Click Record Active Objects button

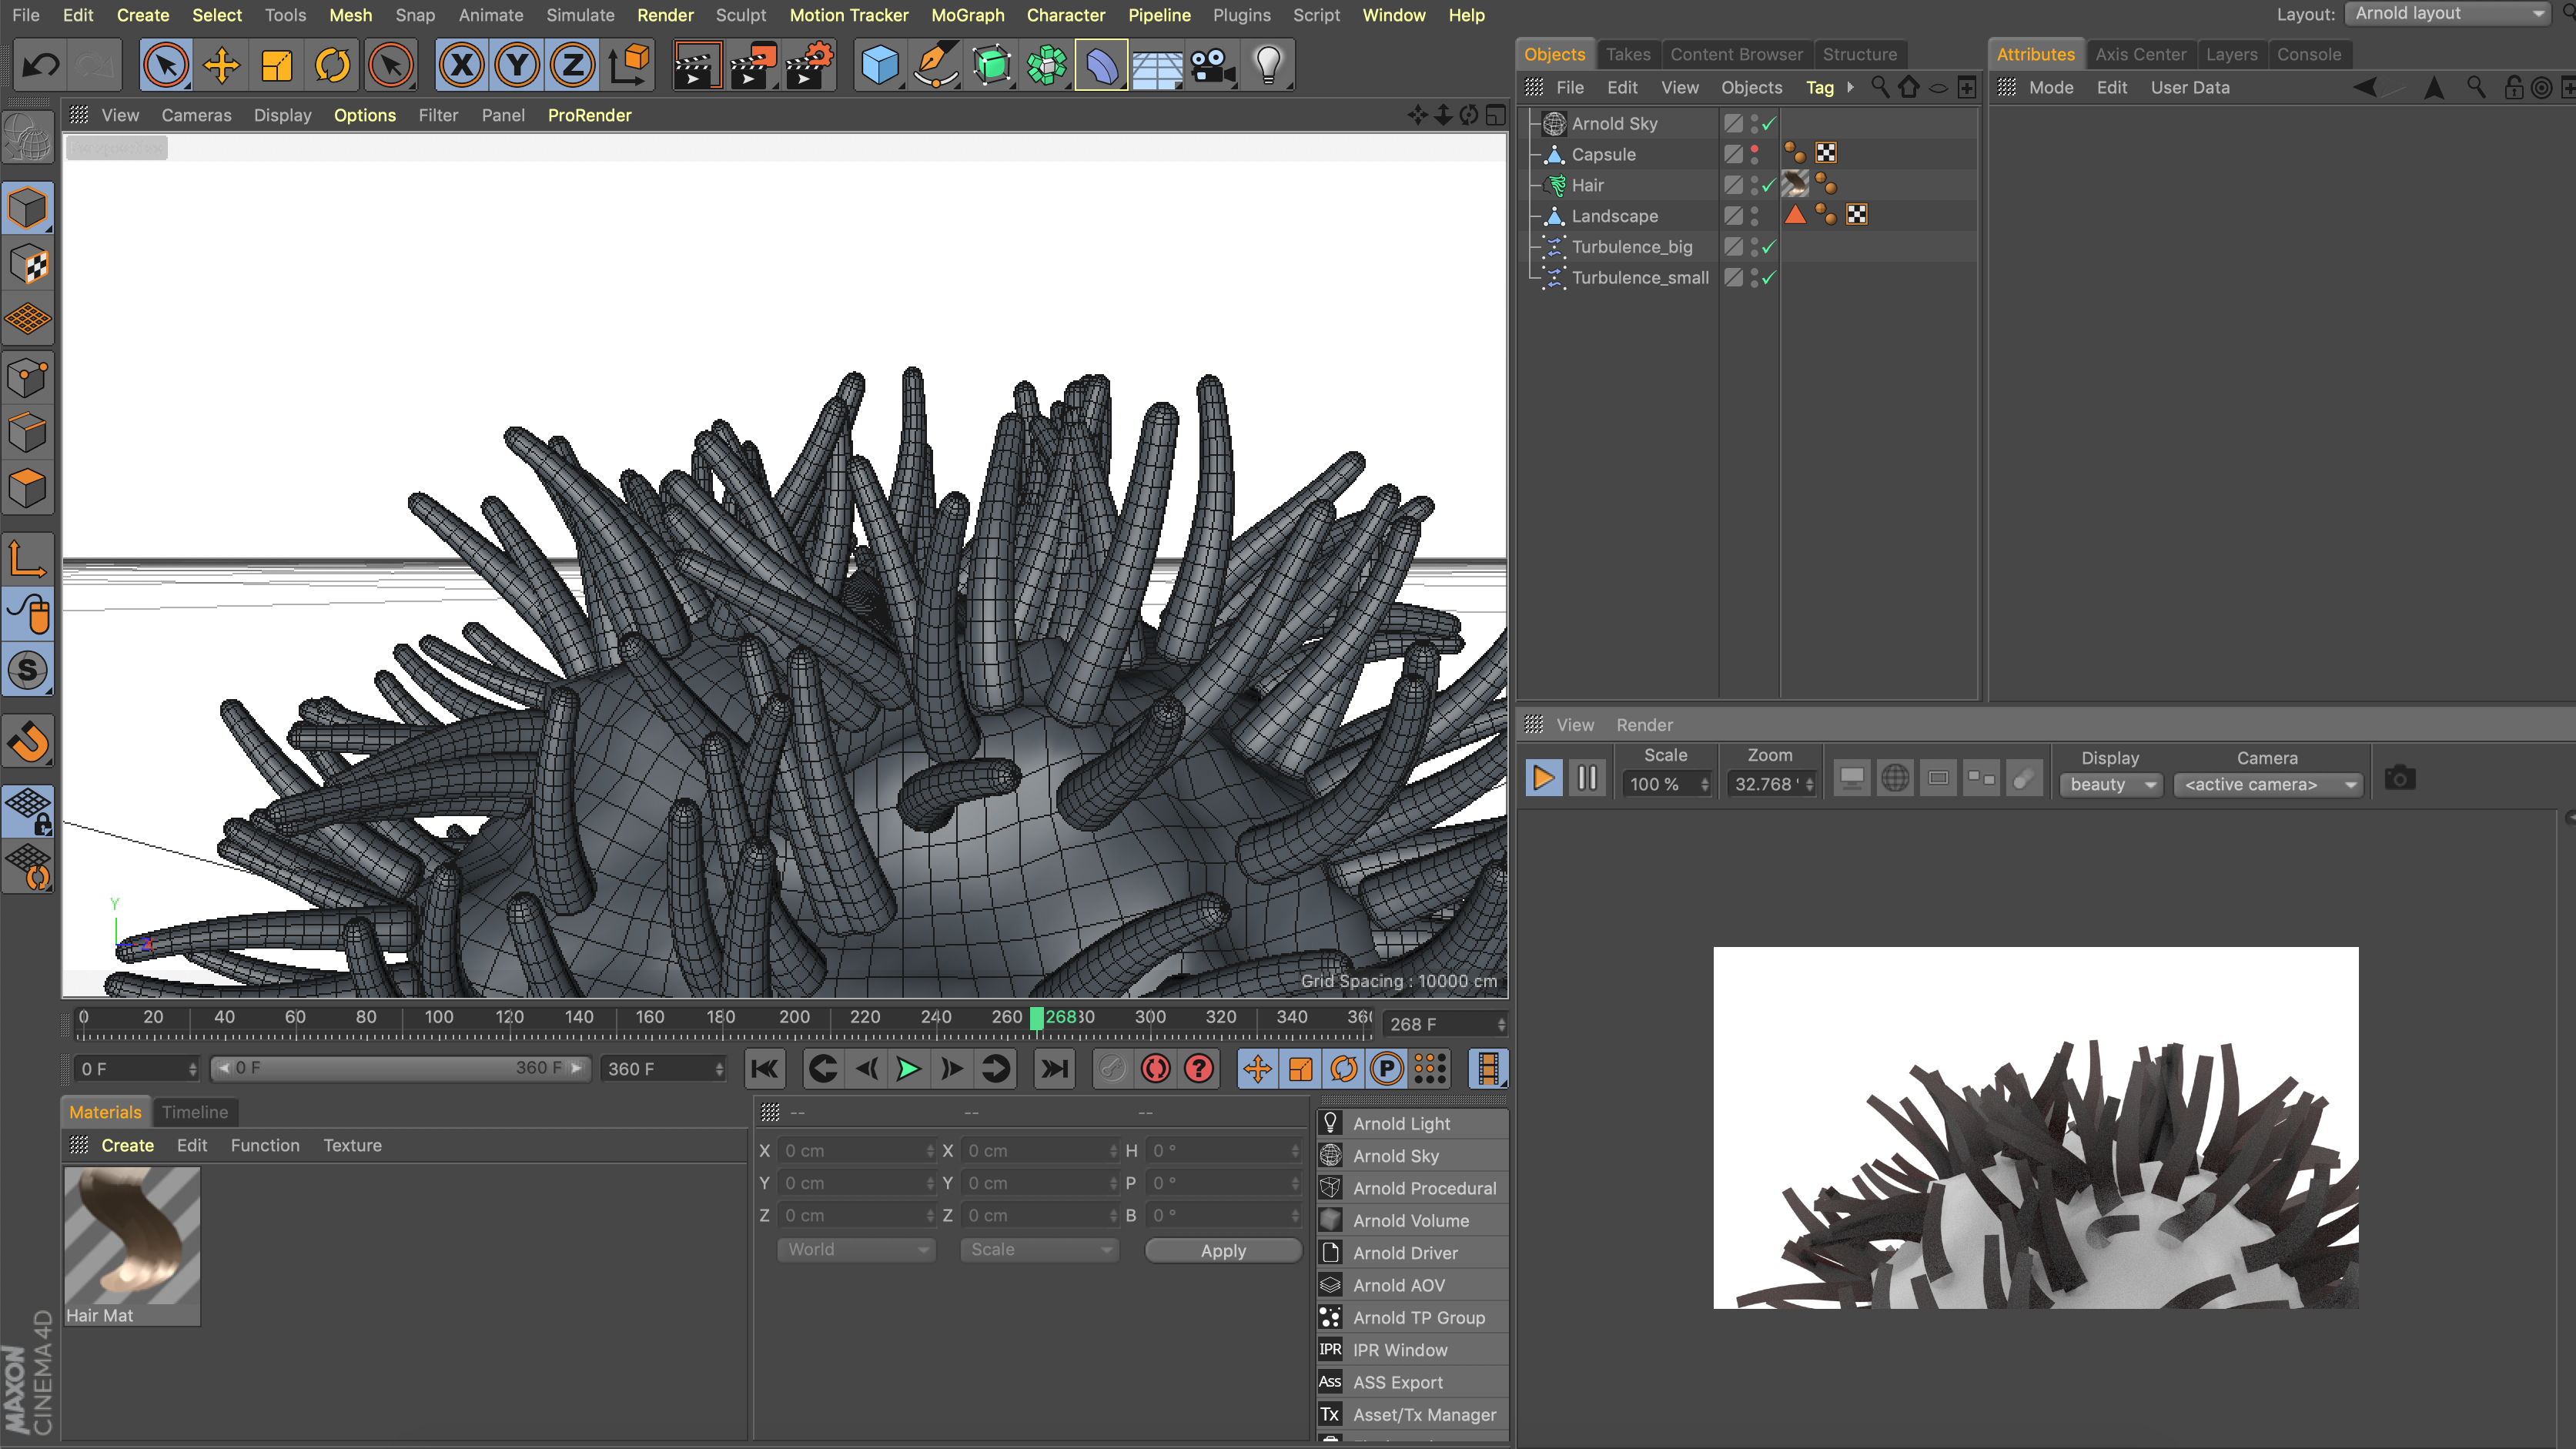[x=1111, y=1069]
